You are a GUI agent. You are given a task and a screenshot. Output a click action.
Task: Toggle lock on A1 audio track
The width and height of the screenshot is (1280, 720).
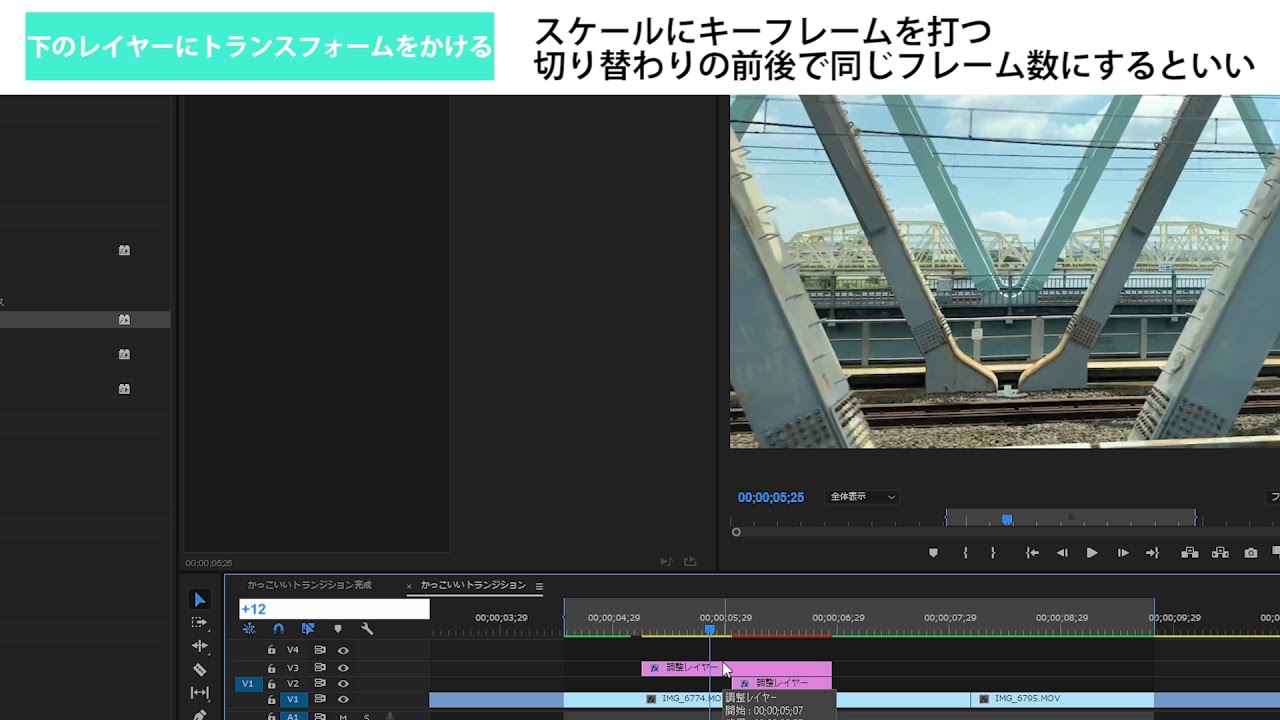coord(271,716)
